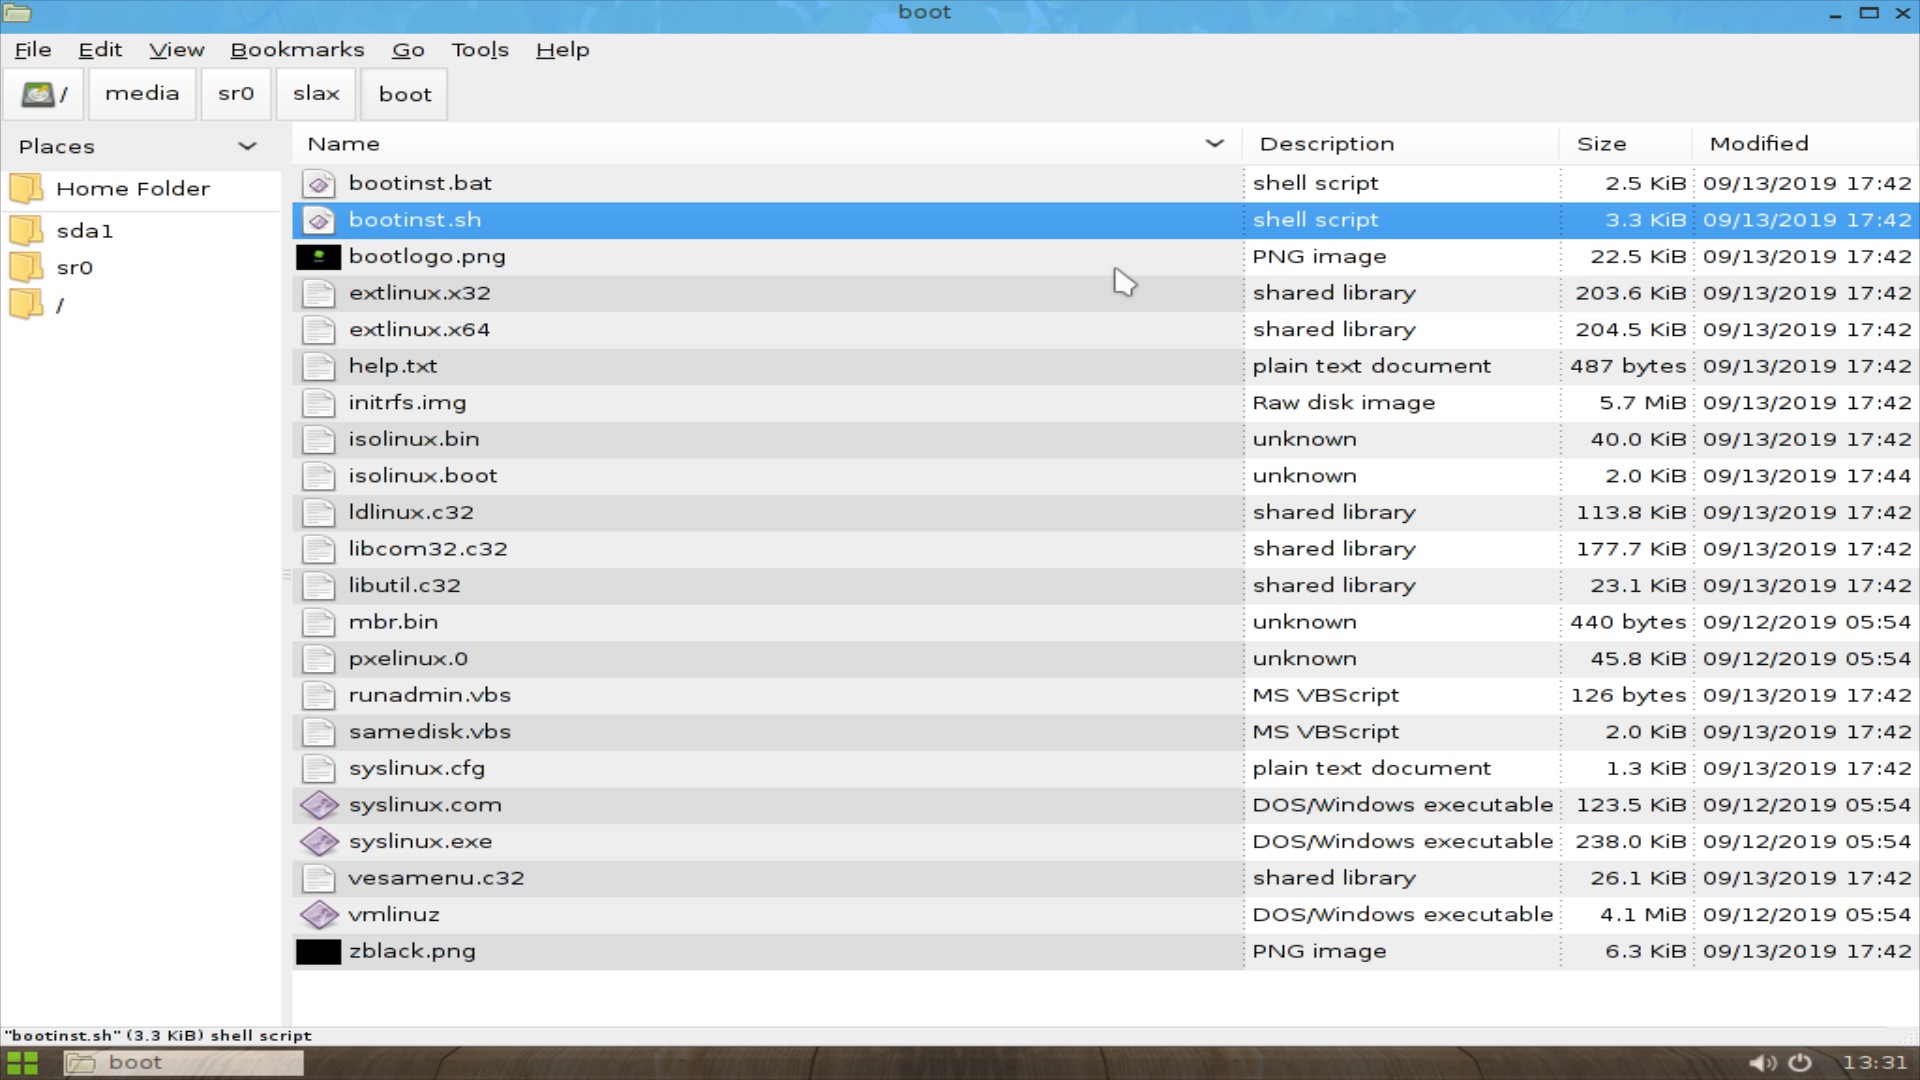
Task: Click the syslinux.exe executable icon
Action: [x=319, y=842]
